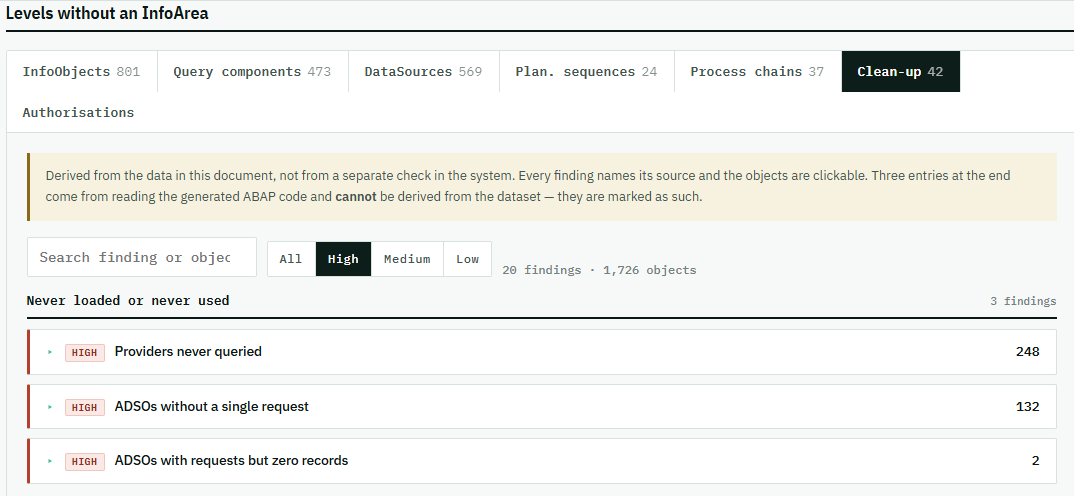Show All severity findings

point(291,259)
